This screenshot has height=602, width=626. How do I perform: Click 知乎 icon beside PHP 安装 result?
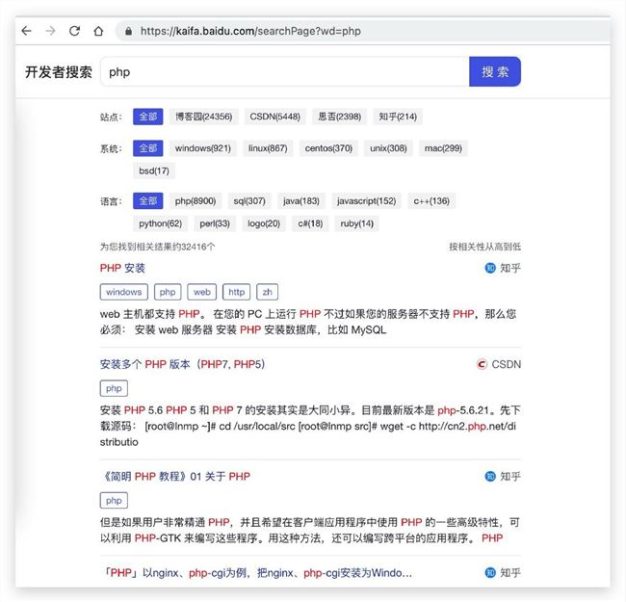pos(490,268)
